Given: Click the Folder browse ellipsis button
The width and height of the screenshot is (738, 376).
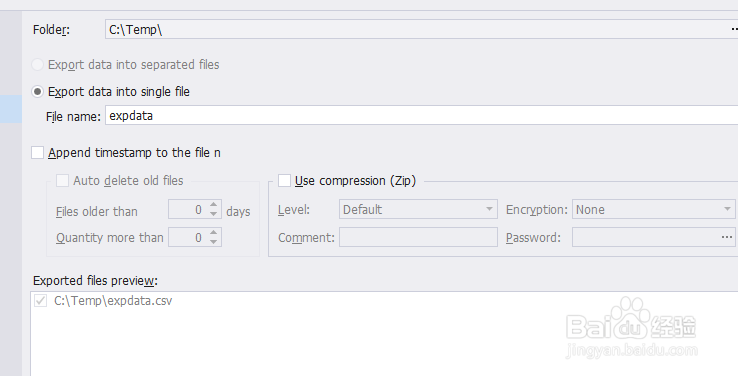Looking at the screenshot, I should point(734,29).
